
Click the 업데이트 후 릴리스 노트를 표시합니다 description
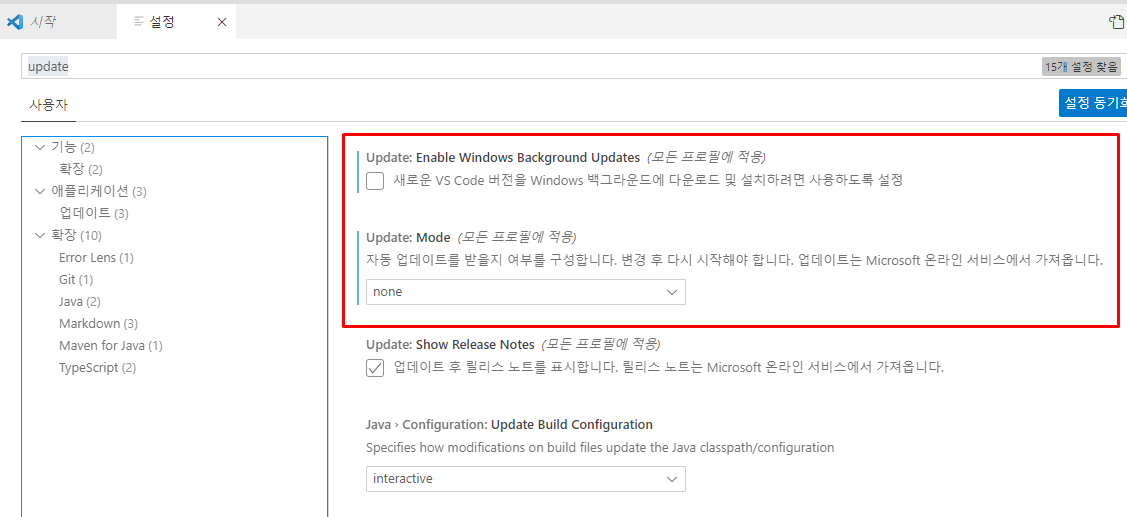coord(668,368)
